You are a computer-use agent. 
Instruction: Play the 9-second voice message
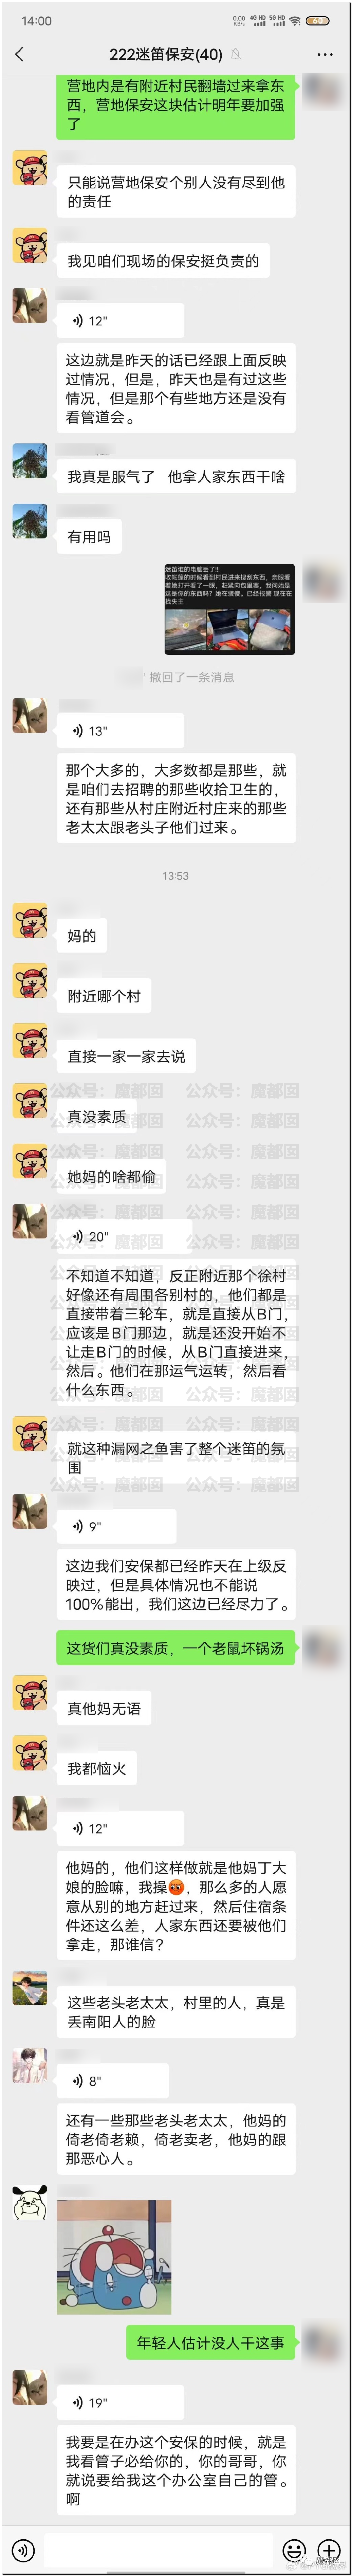pos(116,1526)
